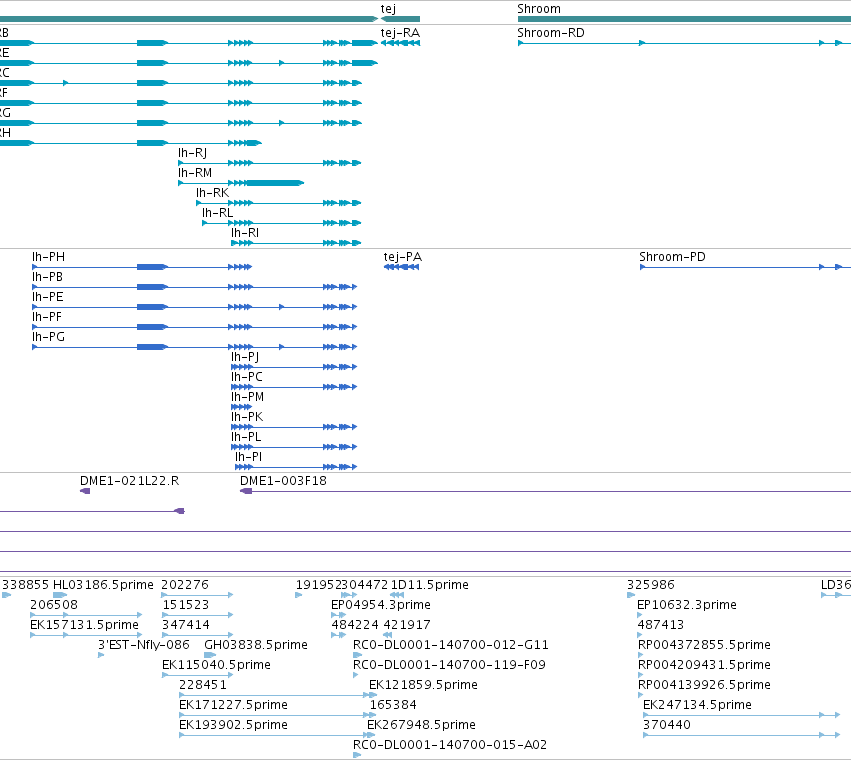Select the Ih-RI transcript label
Screen dimensions: 851x760
[x=245, y=233]
